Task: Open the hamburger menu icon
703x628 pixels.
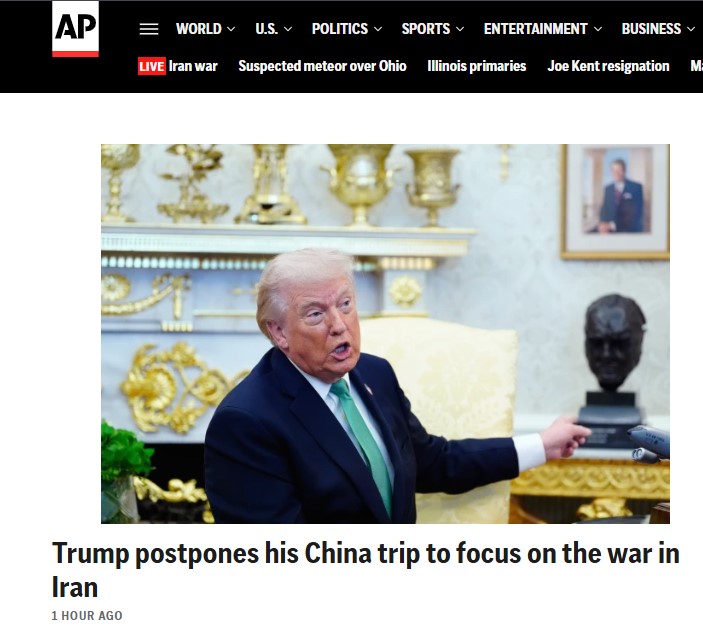Action: pyautogui.click(x=149, y=29)
